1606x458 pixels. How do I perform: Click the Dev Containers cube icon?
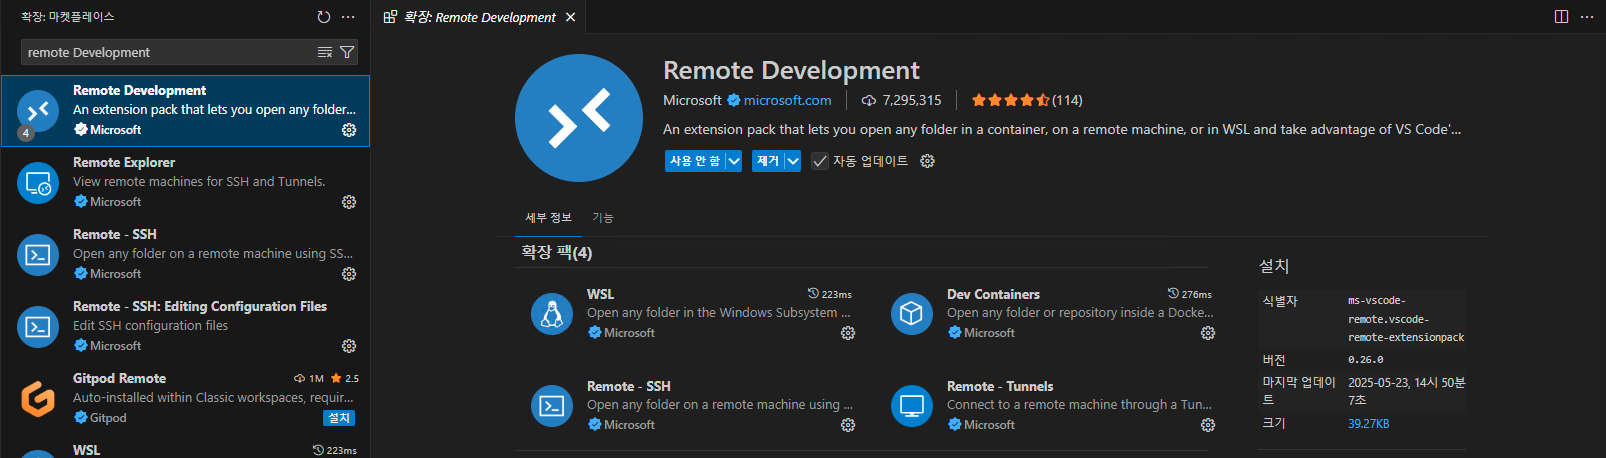pos(912,314)
